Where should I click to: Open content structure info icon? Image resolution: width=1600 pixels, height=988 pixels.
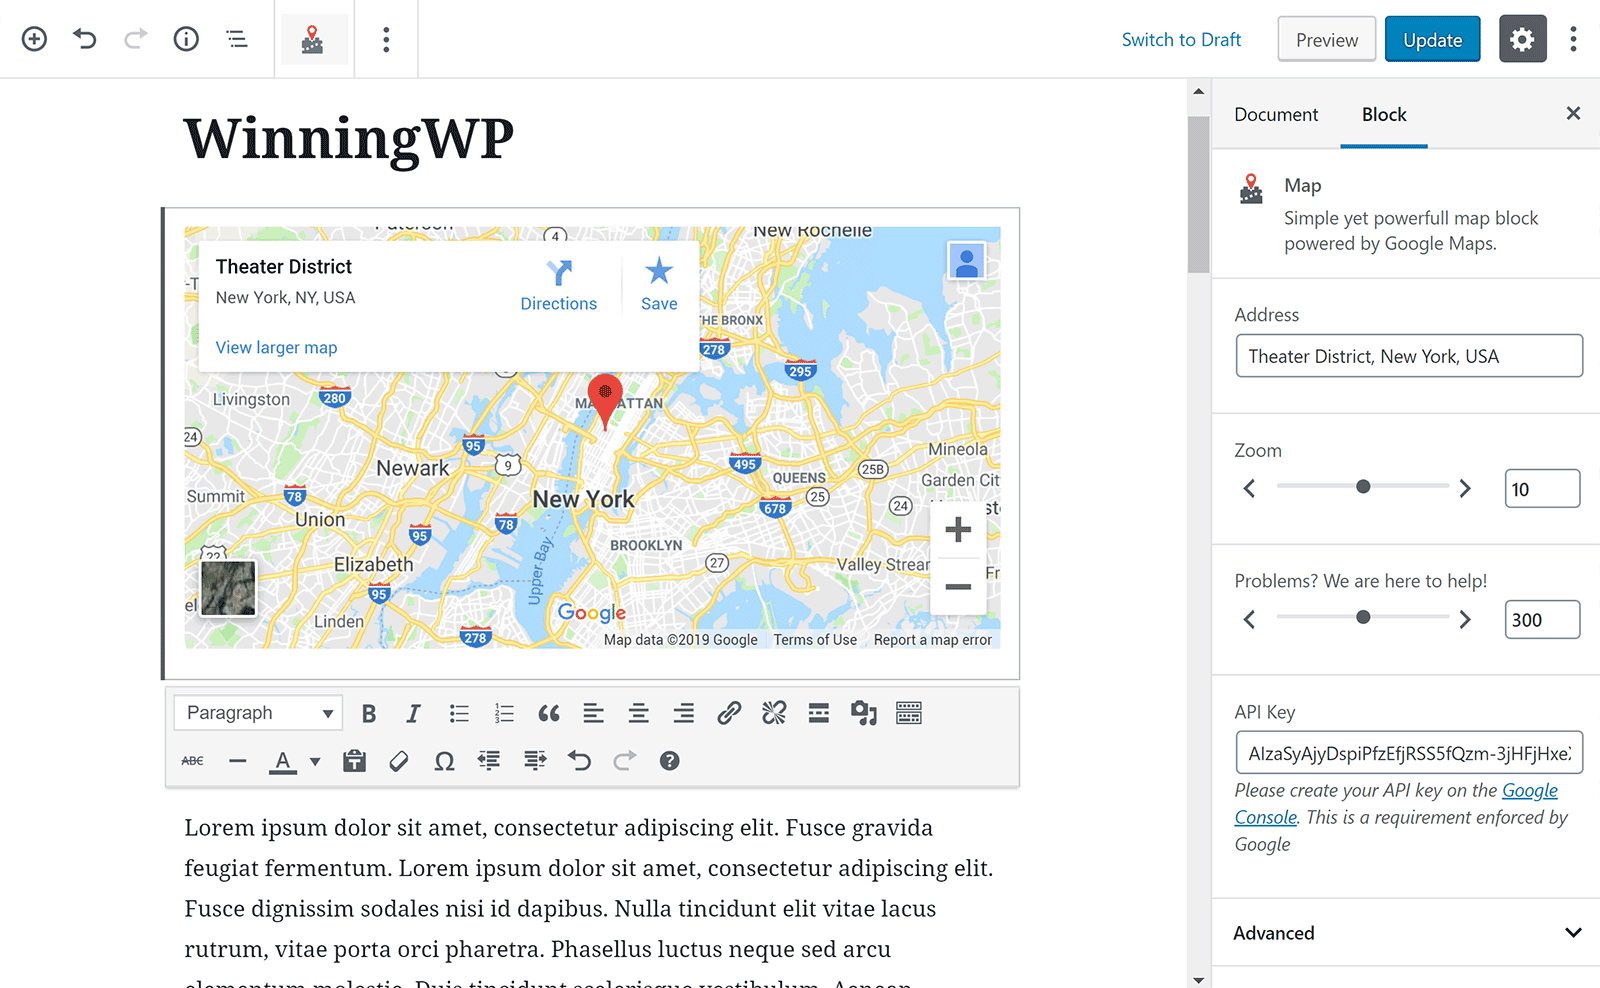186,39
